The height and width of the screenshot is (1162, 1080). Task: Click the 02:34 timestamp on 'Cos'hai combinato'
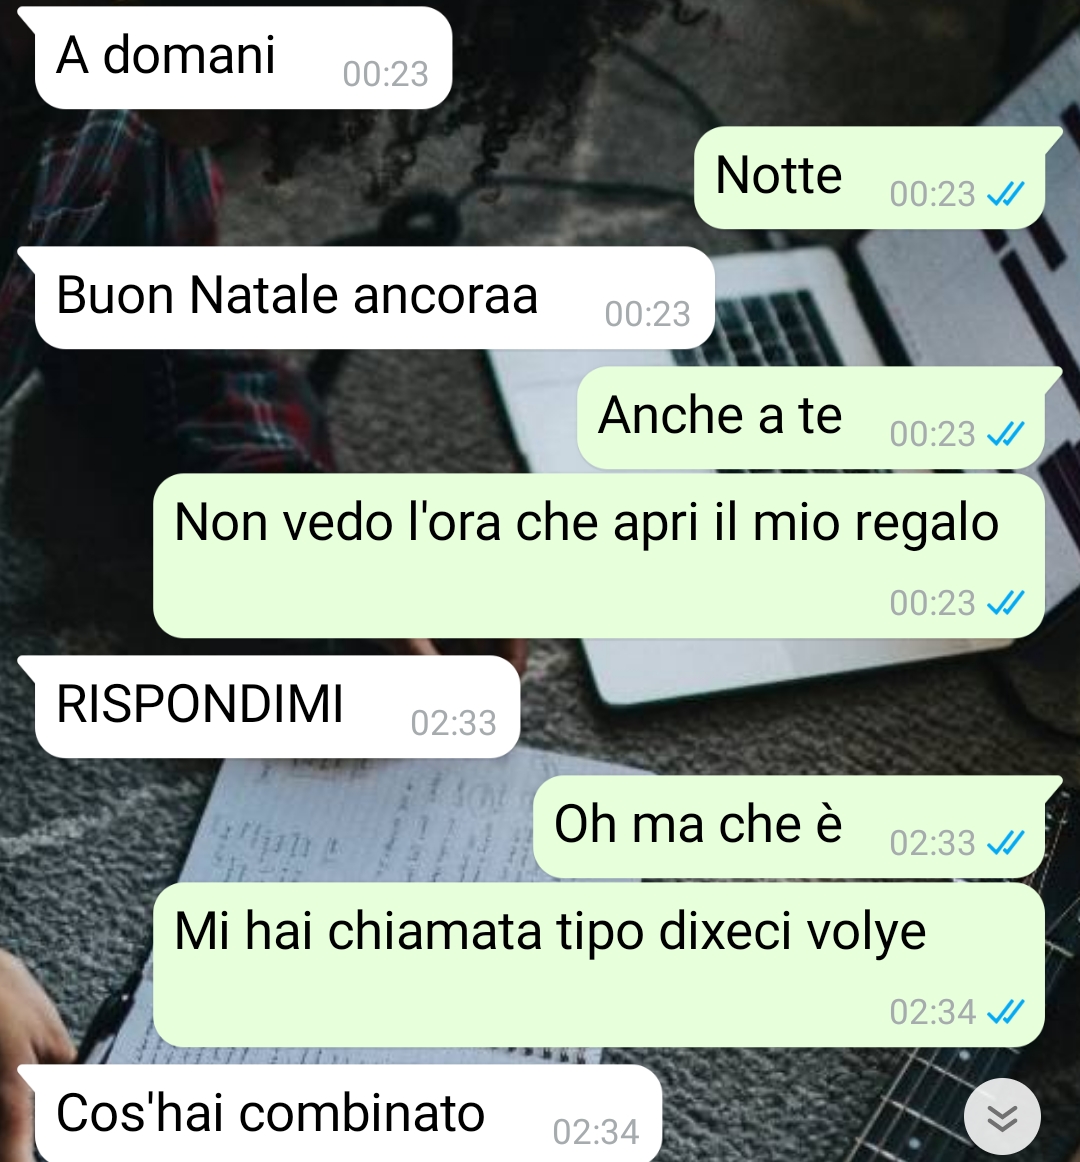pyautogui.click(x=596, y=1132)
